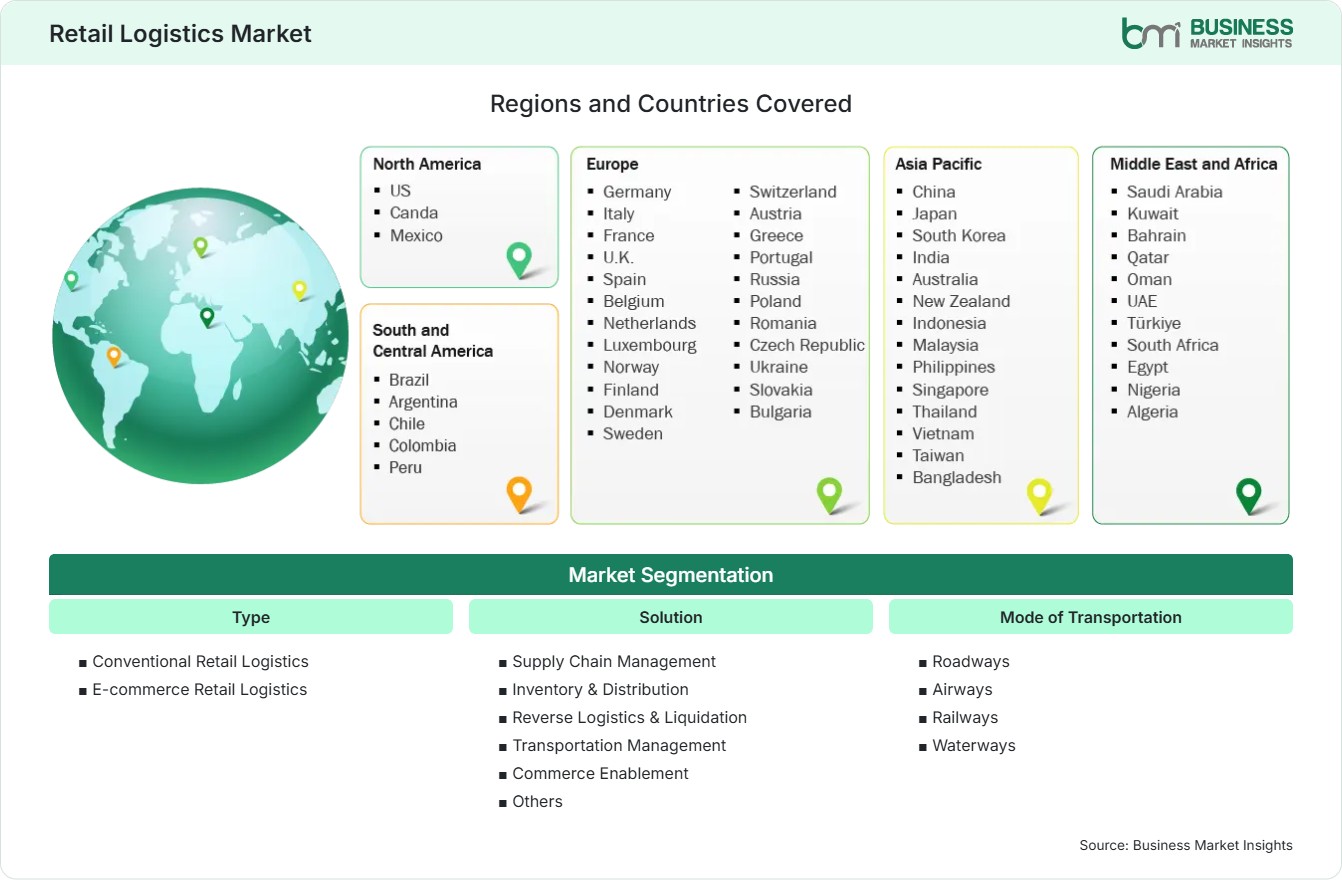Viewport: 1342px width, 880px height.
Task: Click Mexico in North America list
Action: [x=416, y=235]
